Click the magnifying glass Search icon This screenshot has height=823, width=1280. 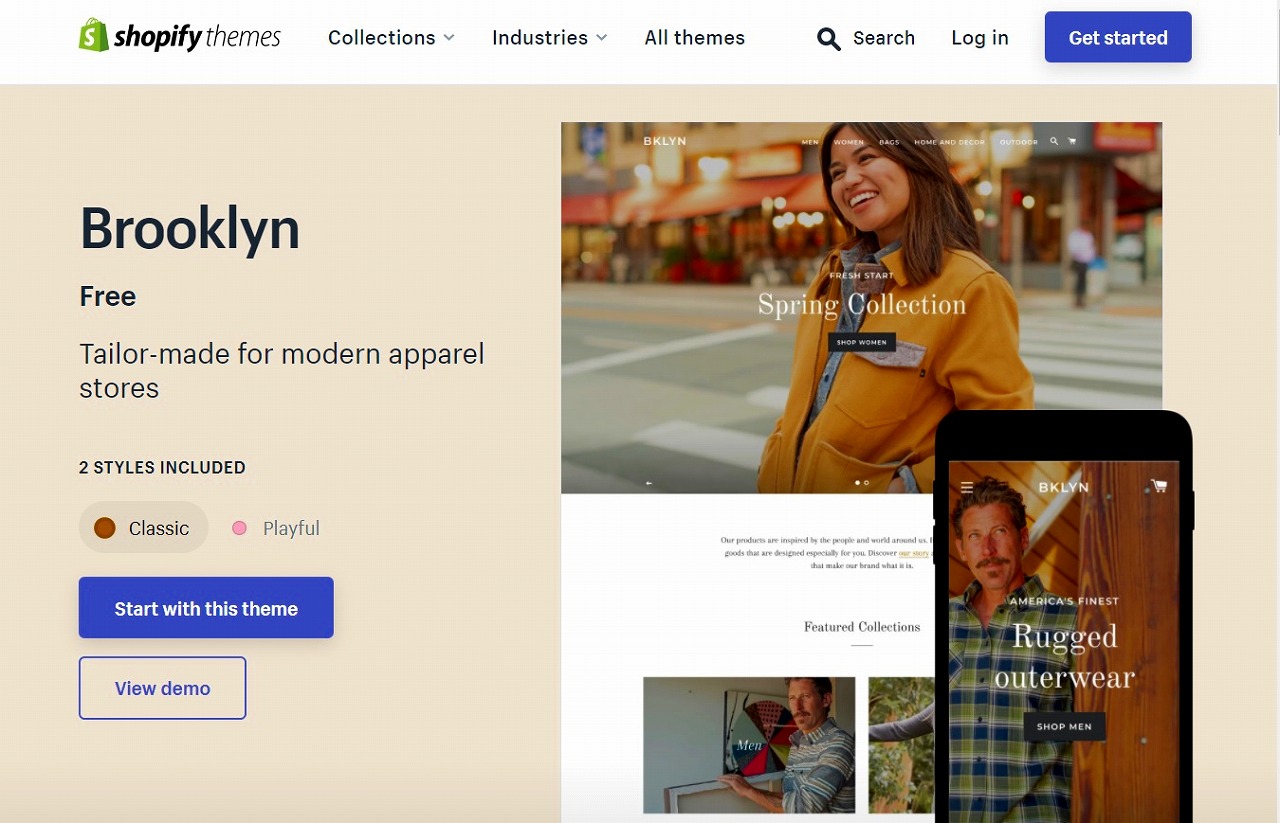coord(828,39)
